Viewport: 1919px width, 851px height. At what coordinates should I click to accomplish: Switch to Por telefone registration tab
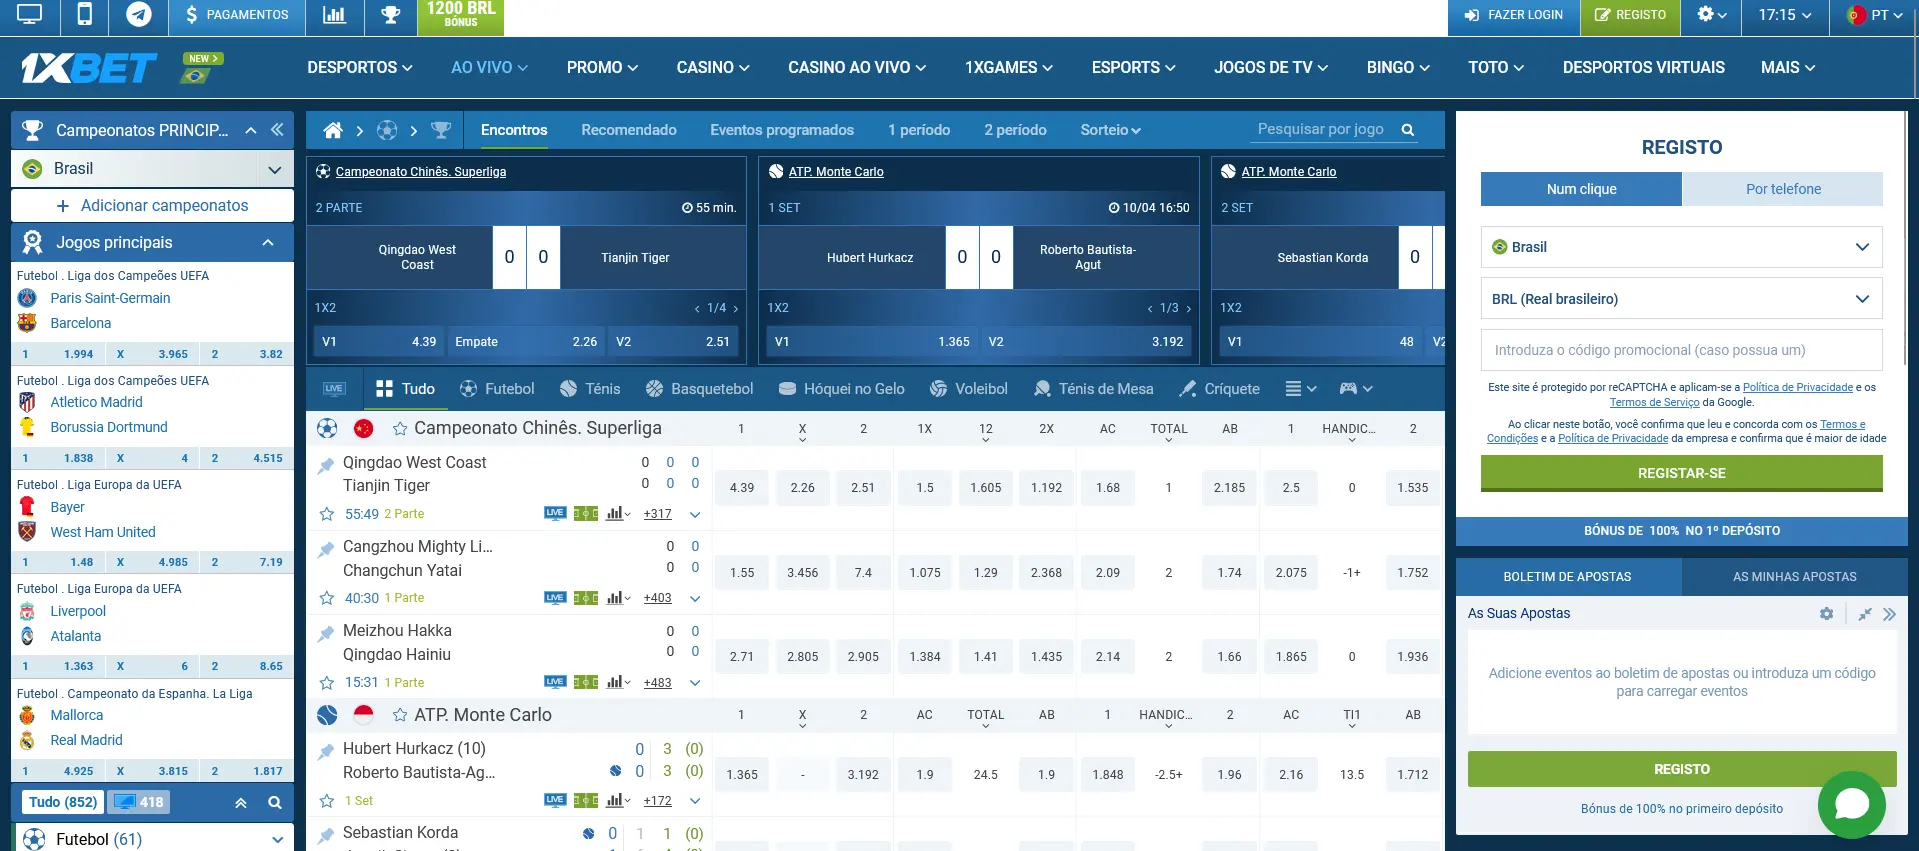[x=1783, y=189]
